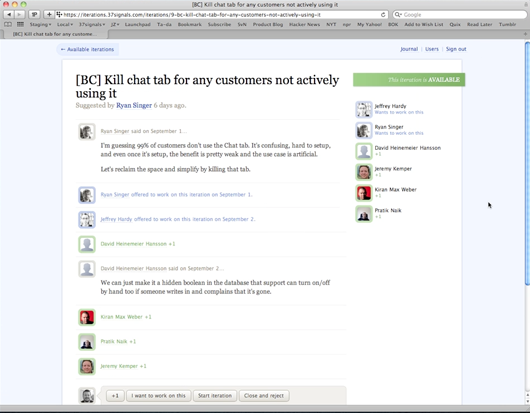This screenshot has height=413, width=530.
Task: Click the browser back arrow button
Action: [x=9, y=15]
